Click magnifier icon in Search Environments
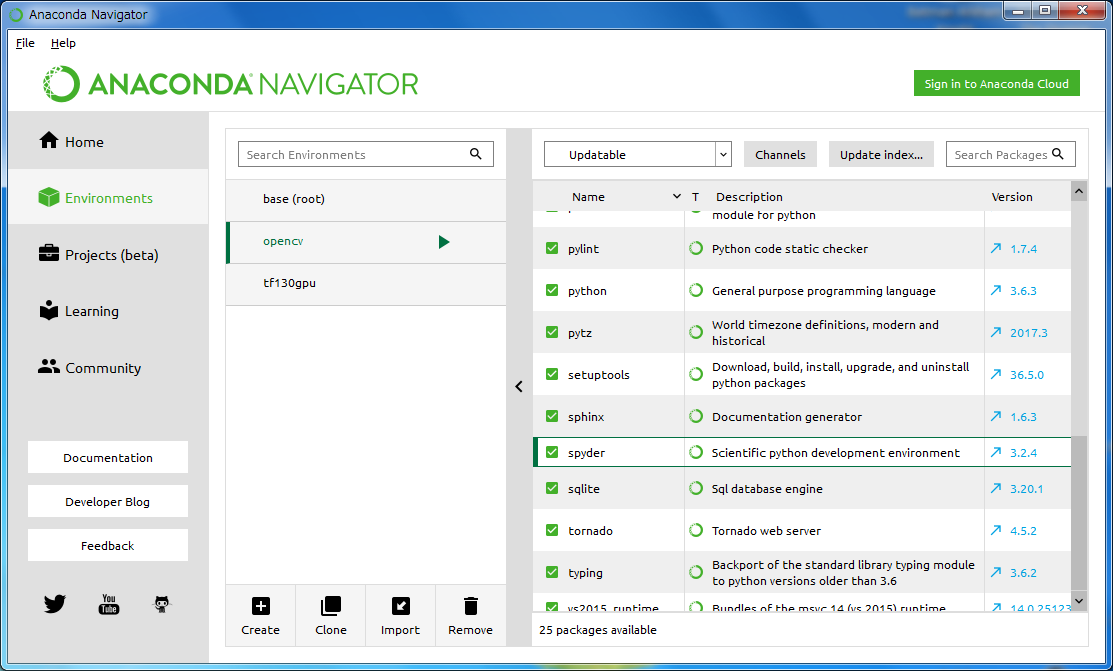1113x671 pixels. tap(476, 153)
